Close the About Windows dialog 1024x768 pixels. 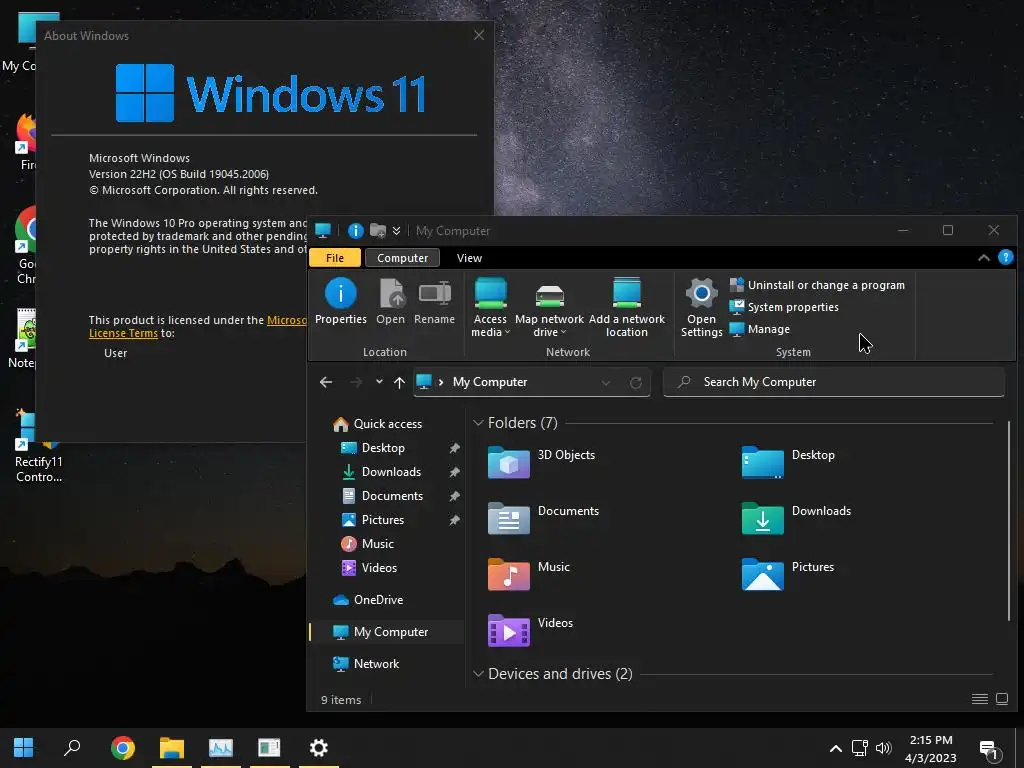[x=479, y=35]
